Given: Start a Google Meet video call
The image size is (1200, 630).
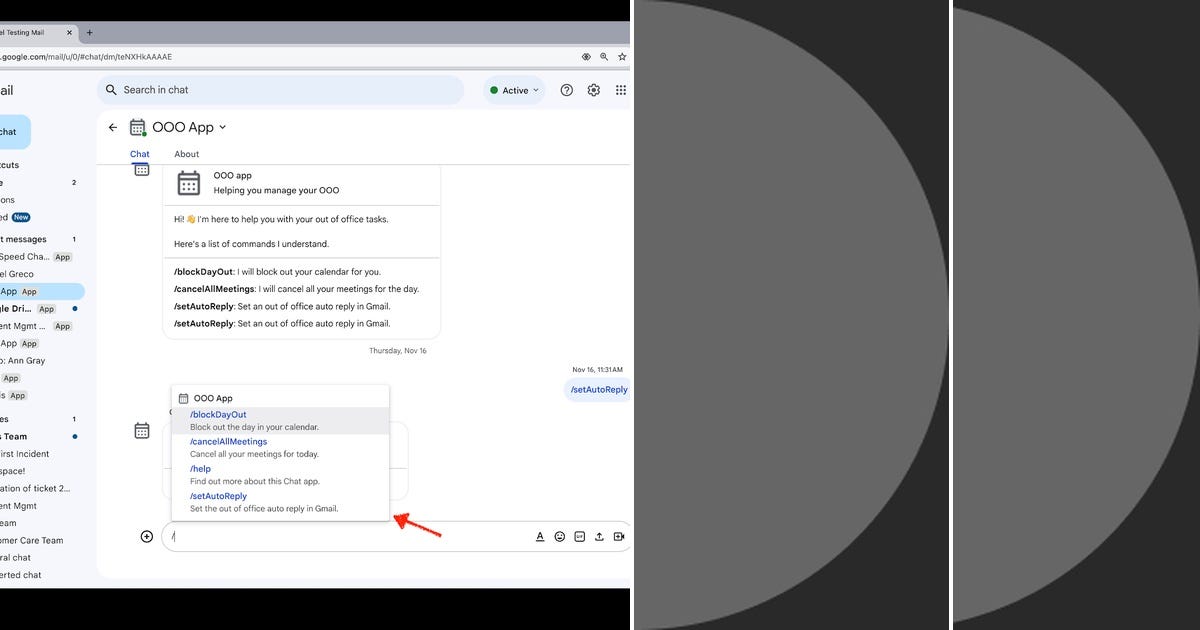Looking at the screenshot, I should [x=621, y=536].
